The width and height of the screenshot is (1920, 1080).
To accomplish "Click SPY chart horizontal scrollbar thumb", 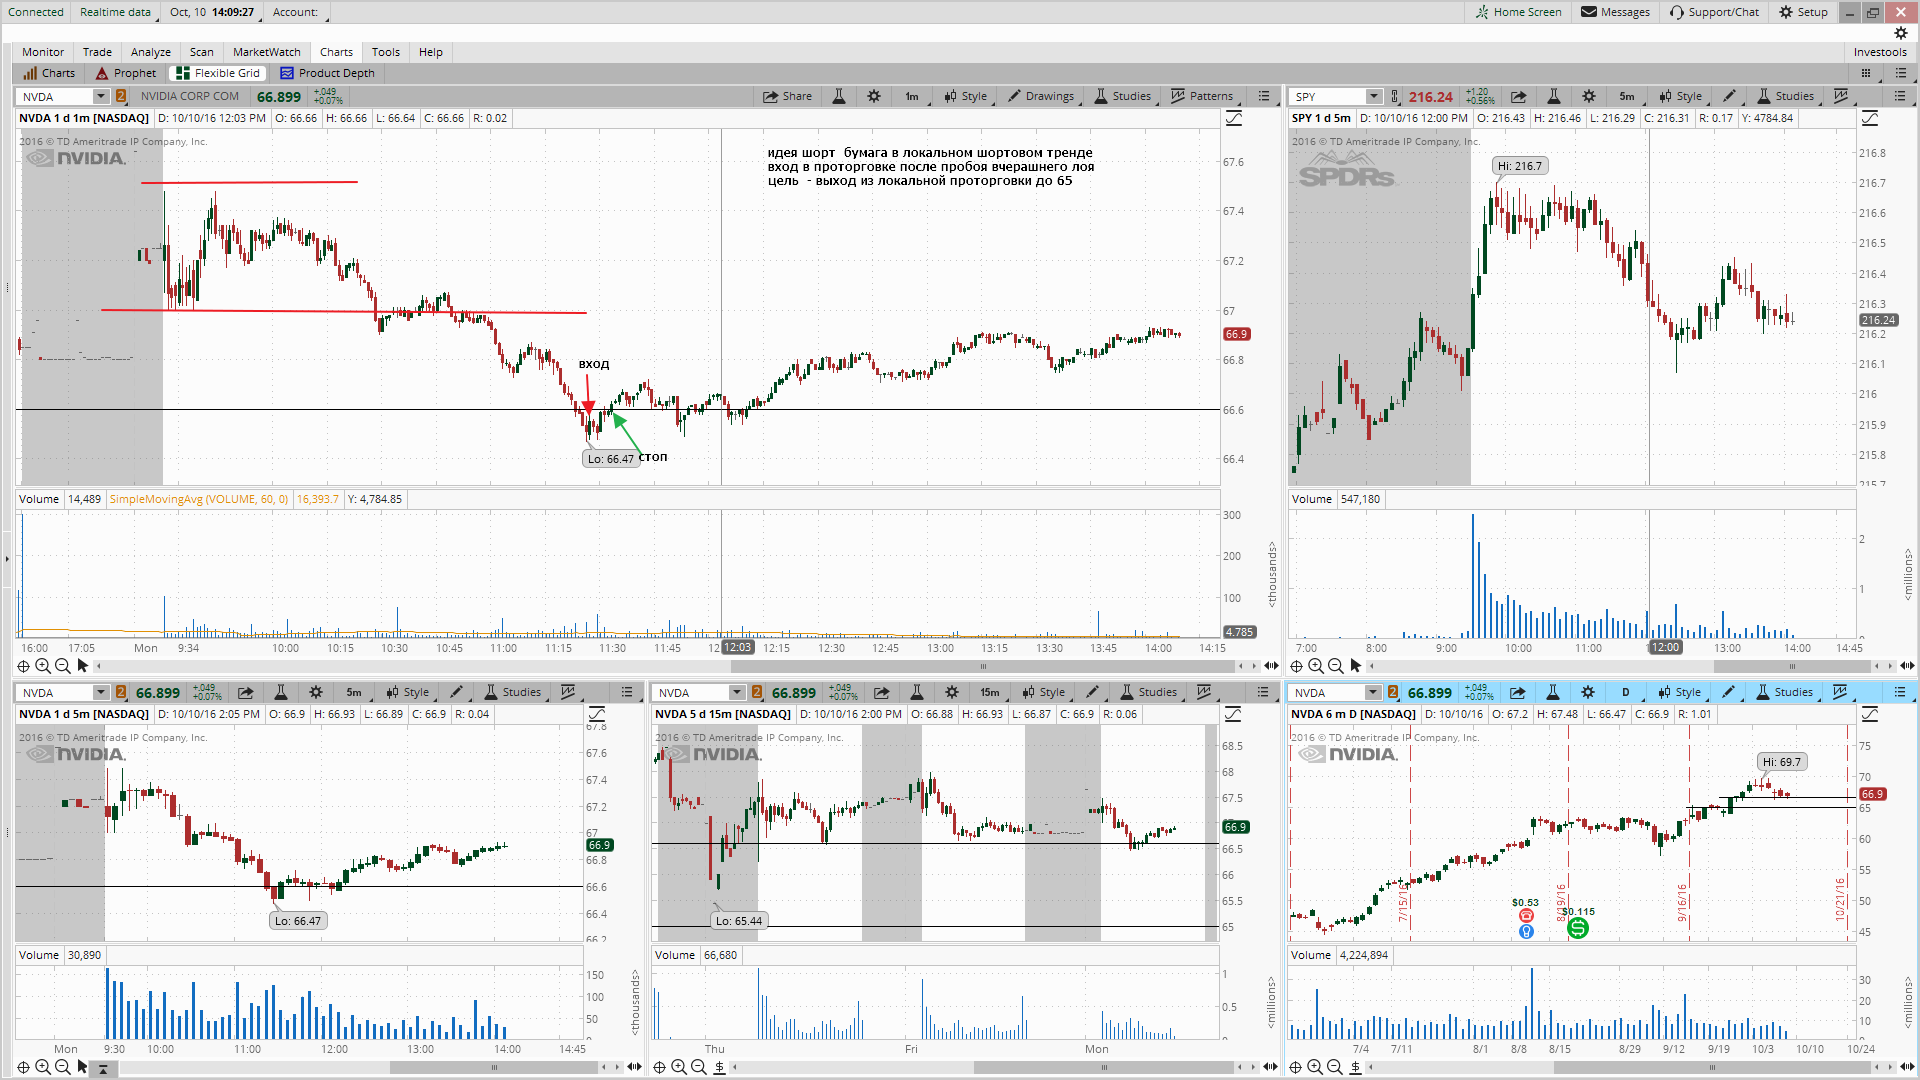I will pyautogui.click(x=1793, y=666).
